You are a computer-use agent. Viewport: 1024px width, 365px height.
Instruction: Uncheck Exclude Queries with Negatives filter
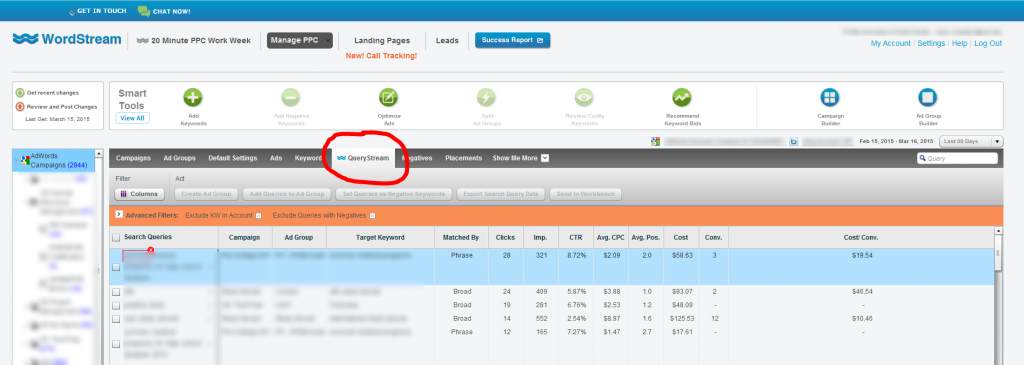372,215
